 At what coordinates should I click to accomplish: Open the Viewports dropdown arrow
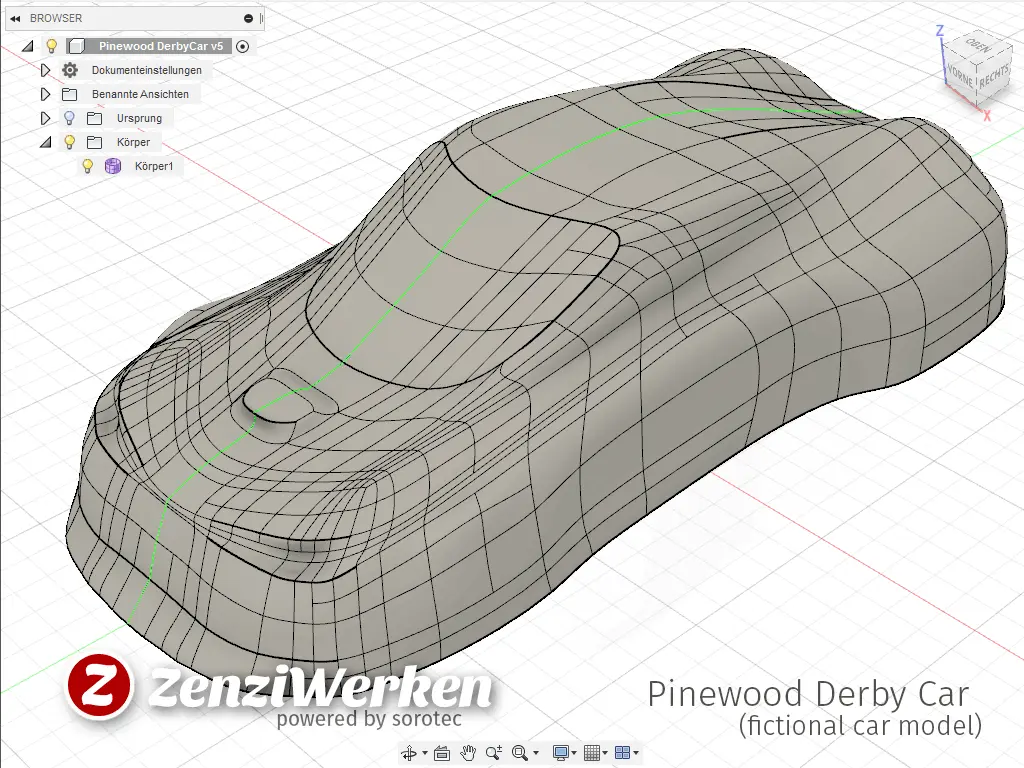(636, 753)
